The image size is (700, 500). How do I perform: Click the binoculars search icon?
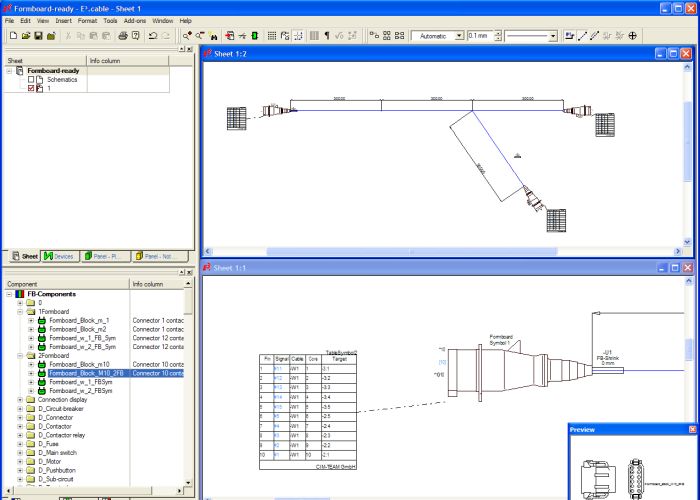pyautogui.click(x=213, y=35)
